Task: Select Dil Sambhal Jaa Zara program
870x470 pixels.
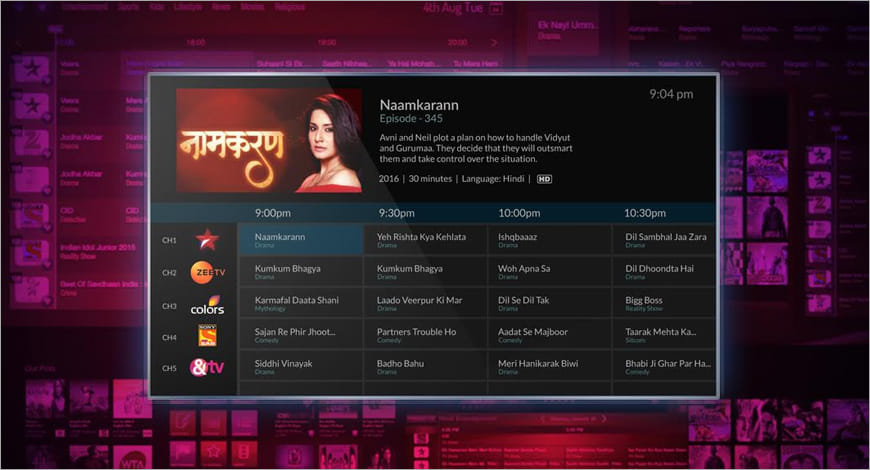Action: click(664, 240)
